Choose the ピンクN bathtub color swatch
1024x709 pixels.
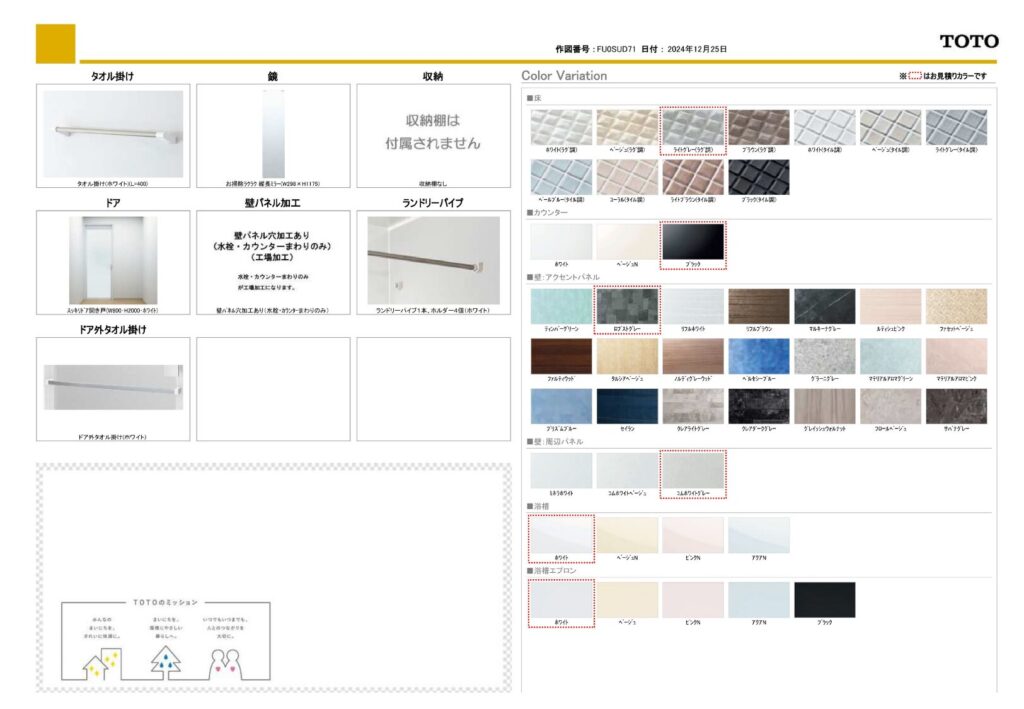coord(692,535)
